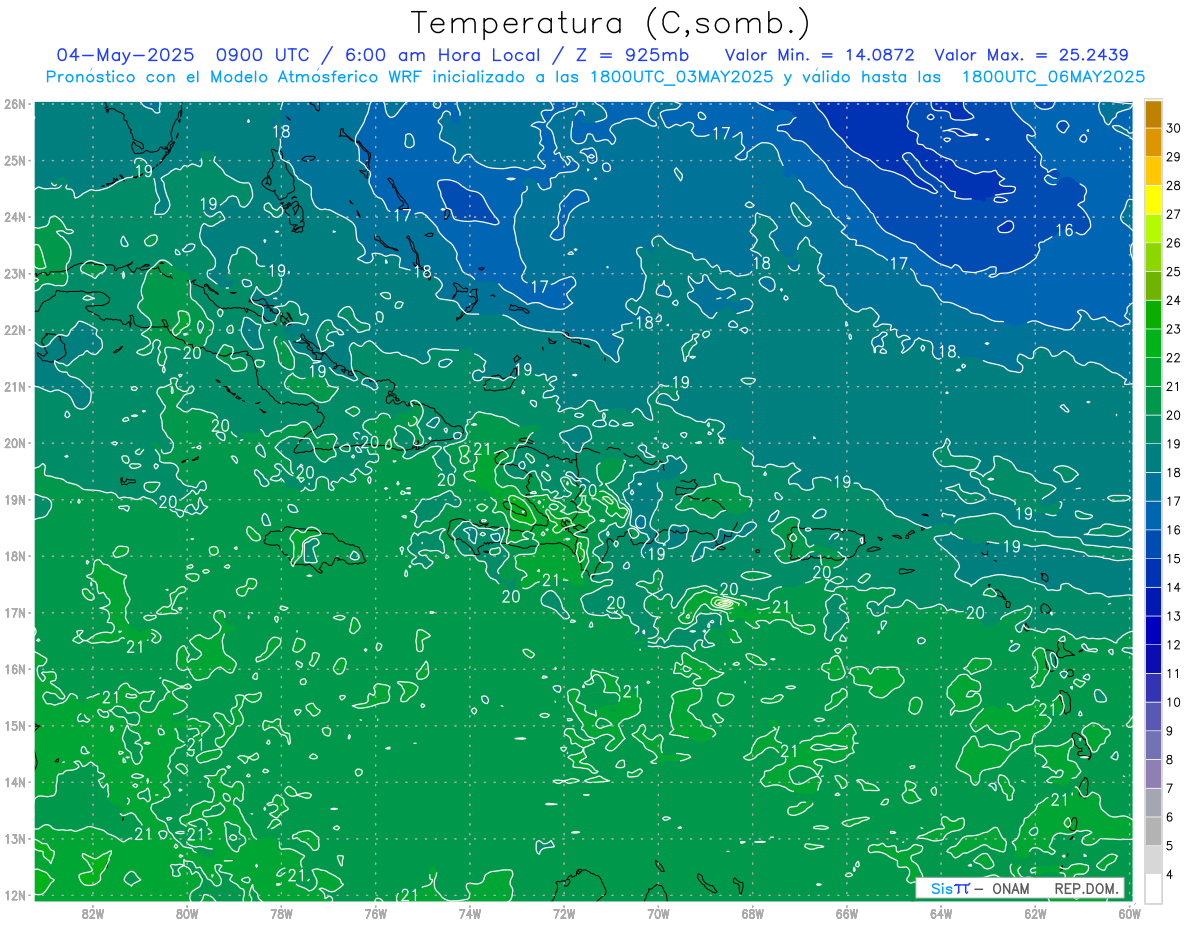Click the value 29 on the color scale
1200x927 pixels.
tap(1173, 157)
